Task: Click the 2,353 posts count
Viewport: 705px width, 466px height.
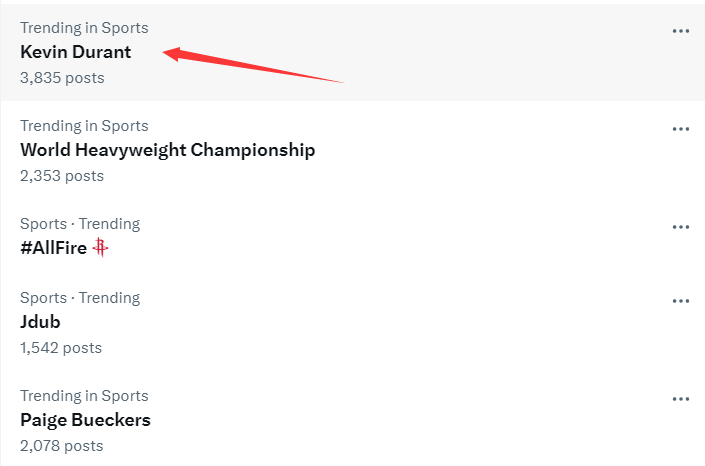Action: pyautogui.click(x=62, y=175)
